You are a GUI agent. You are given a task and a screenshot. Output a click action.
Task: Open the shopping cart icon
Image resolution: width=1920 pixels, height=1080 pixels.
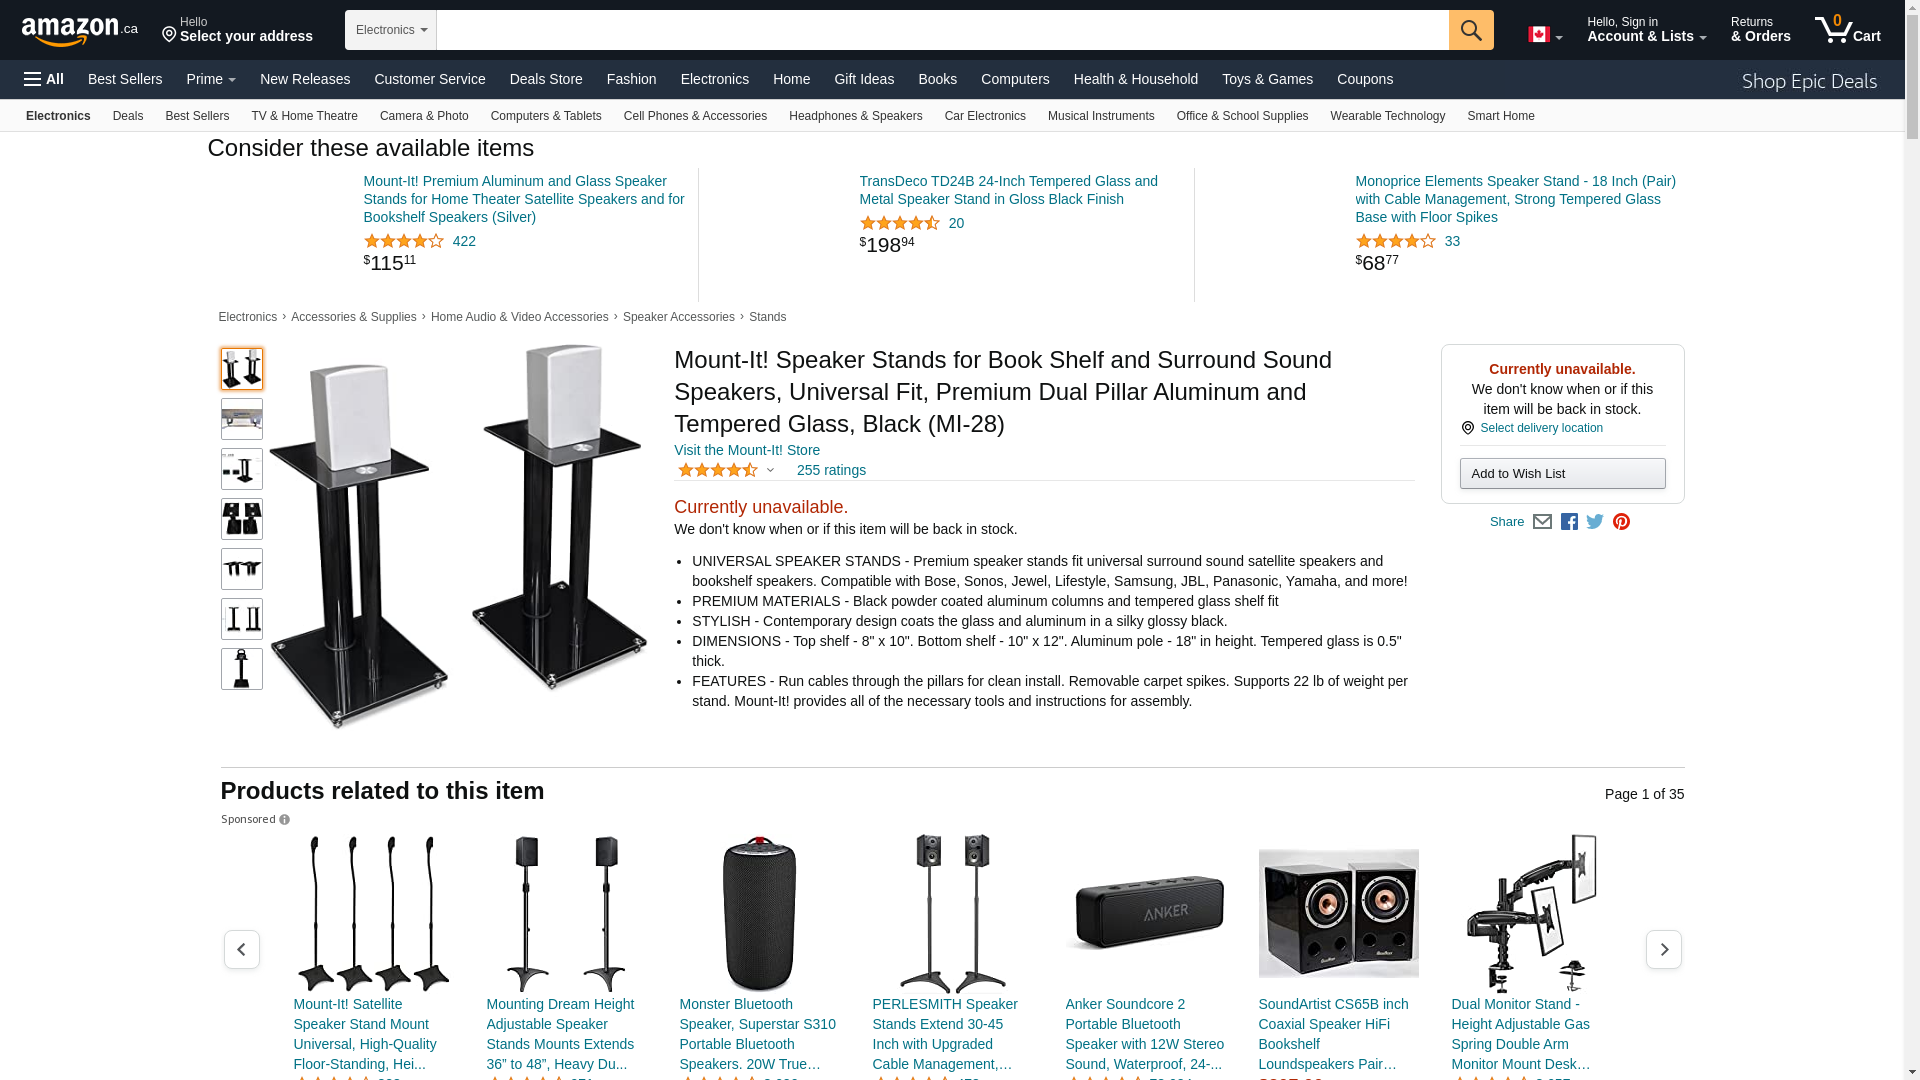point(1848,29)
